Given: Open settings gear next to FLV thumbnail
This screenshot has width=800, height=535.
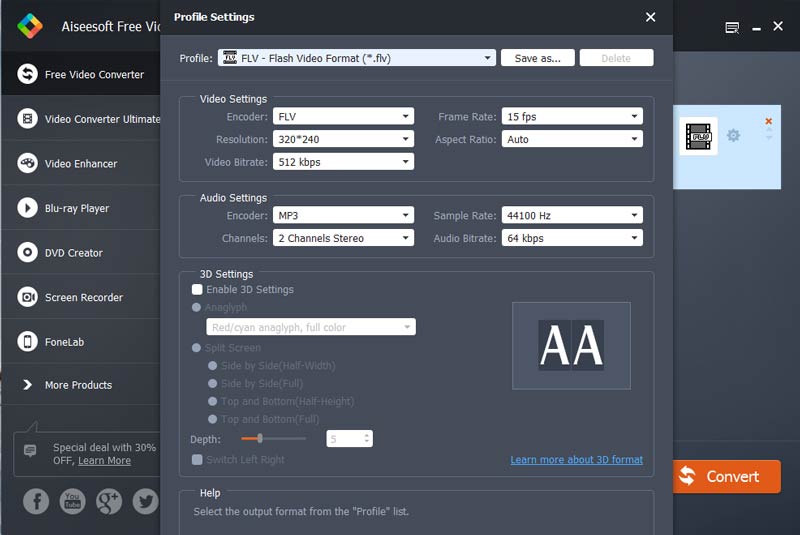Looking at the screenshot, I should (733, 135).
